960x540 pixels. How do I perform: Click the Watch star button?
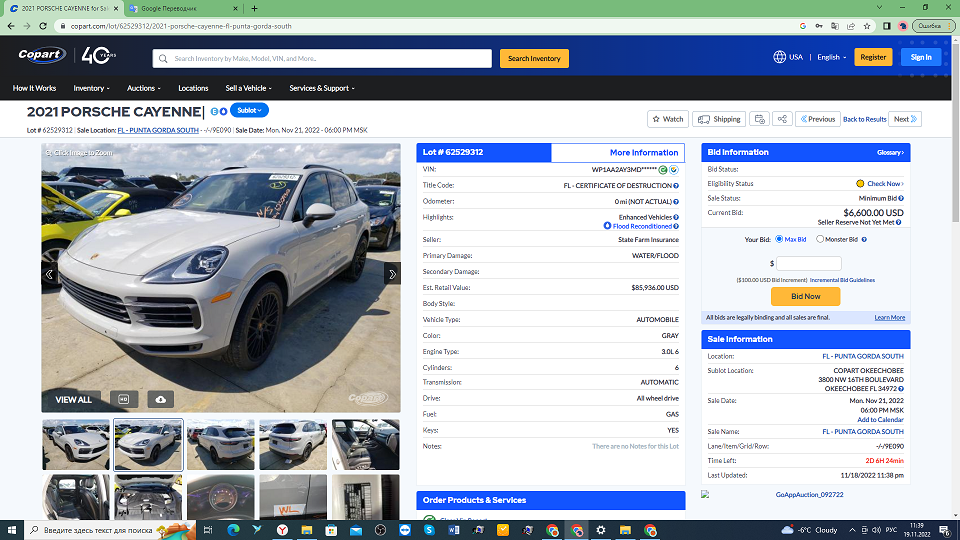tap(667, 119)
